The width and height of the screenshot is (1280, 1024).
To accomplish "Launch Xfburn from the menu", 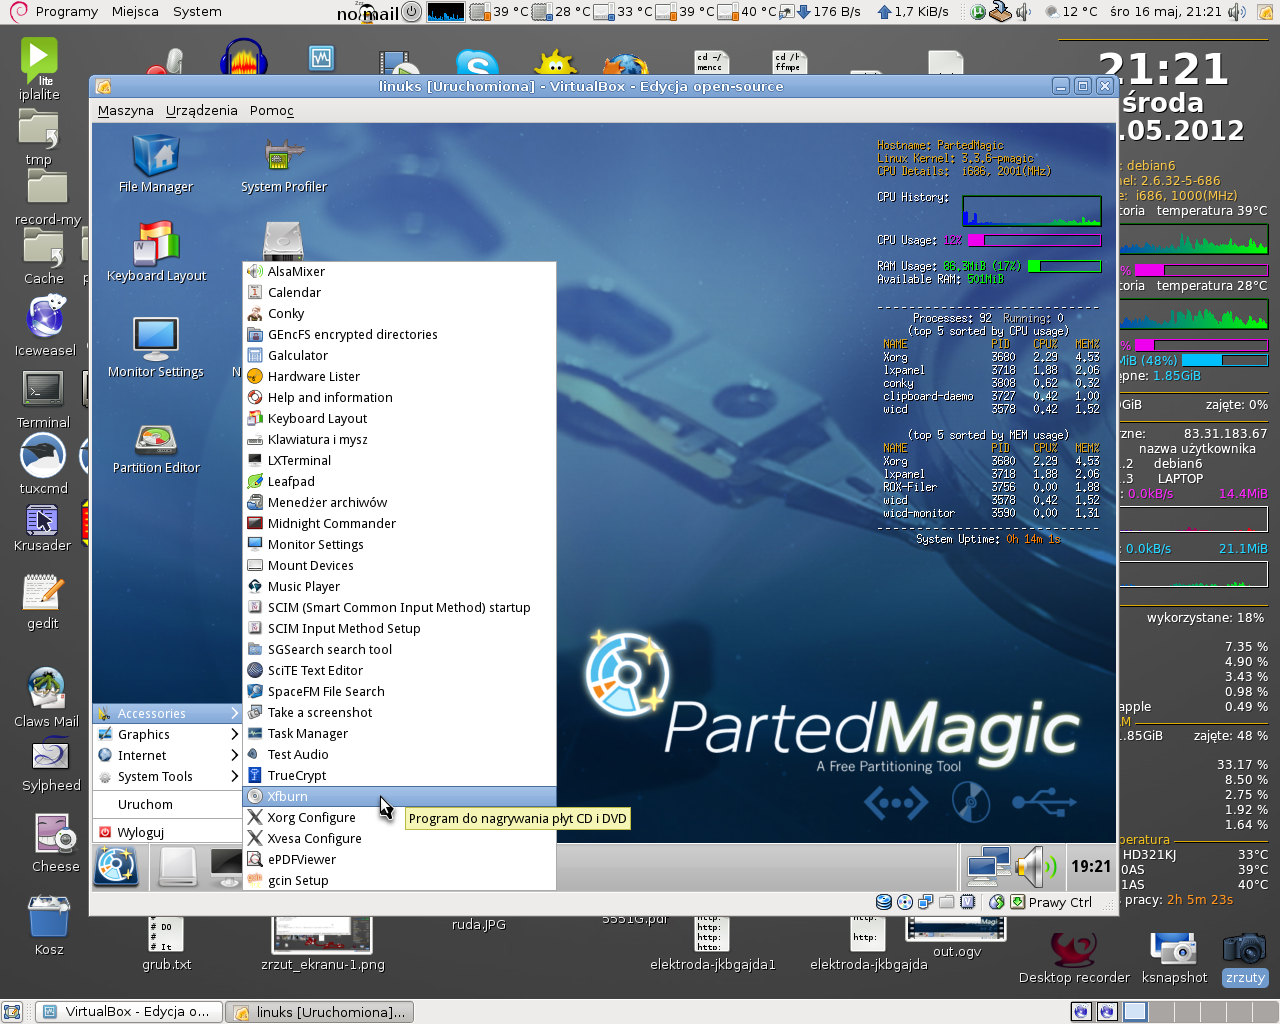I will (x=400, y=796).
